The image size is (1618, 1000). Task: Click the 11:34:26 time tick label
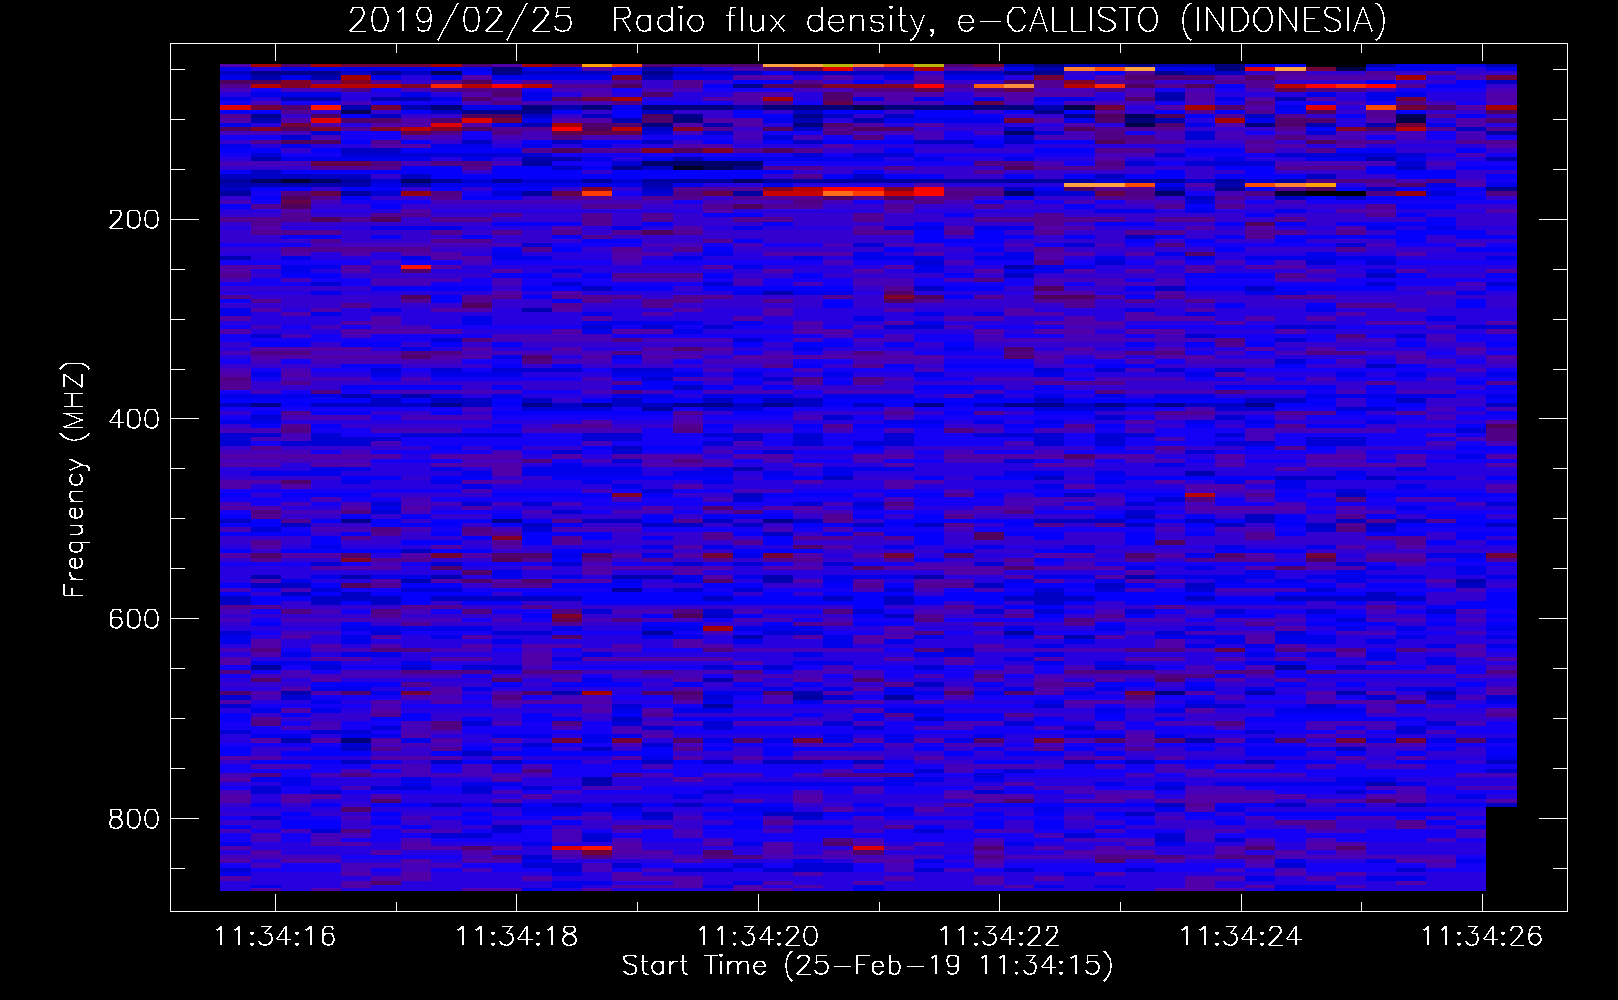(1482, 936)
